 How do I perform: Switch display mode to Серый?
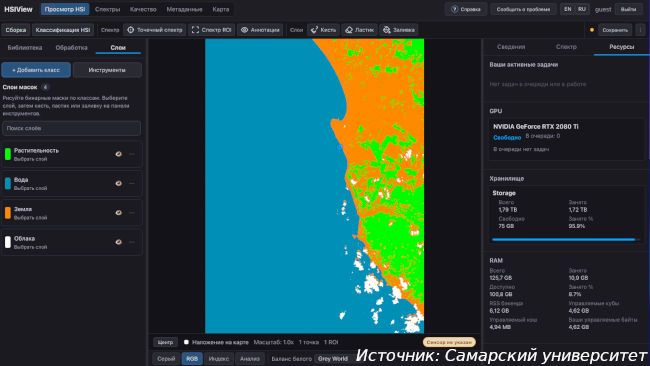[166, 359]
